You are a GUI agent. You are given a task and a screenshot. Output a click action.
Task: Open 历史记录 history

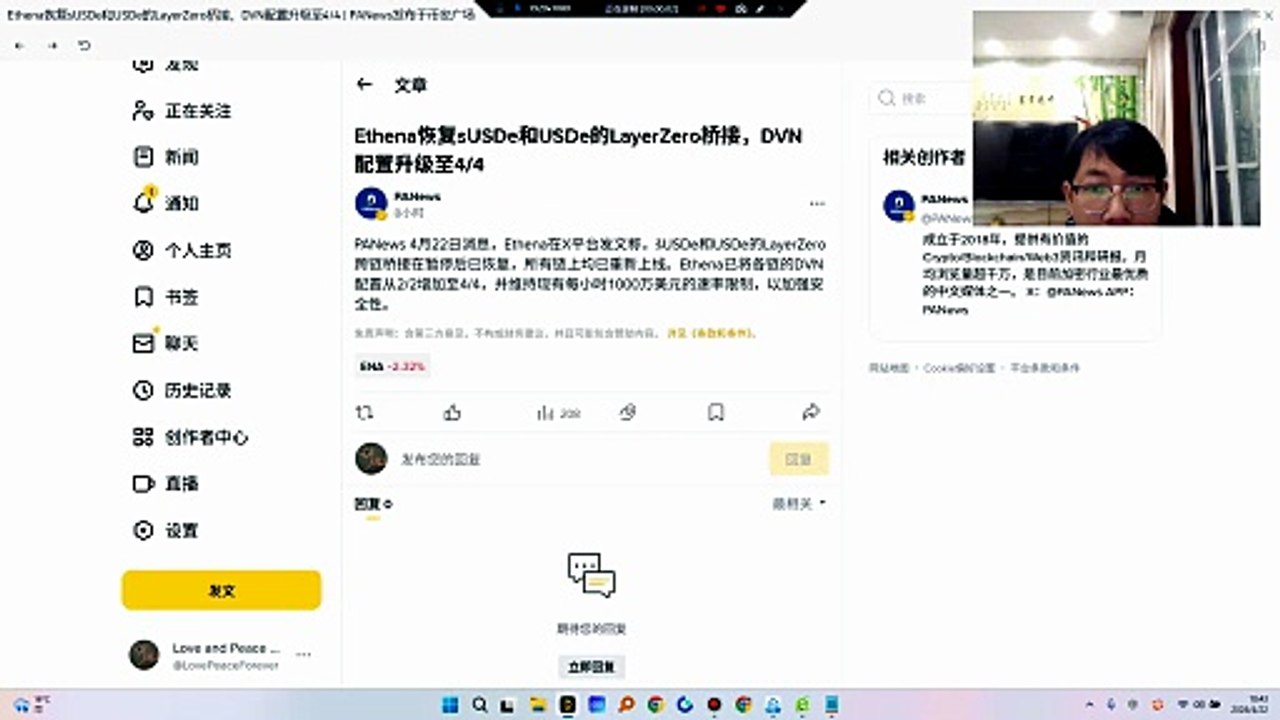[x=182, y=390]
